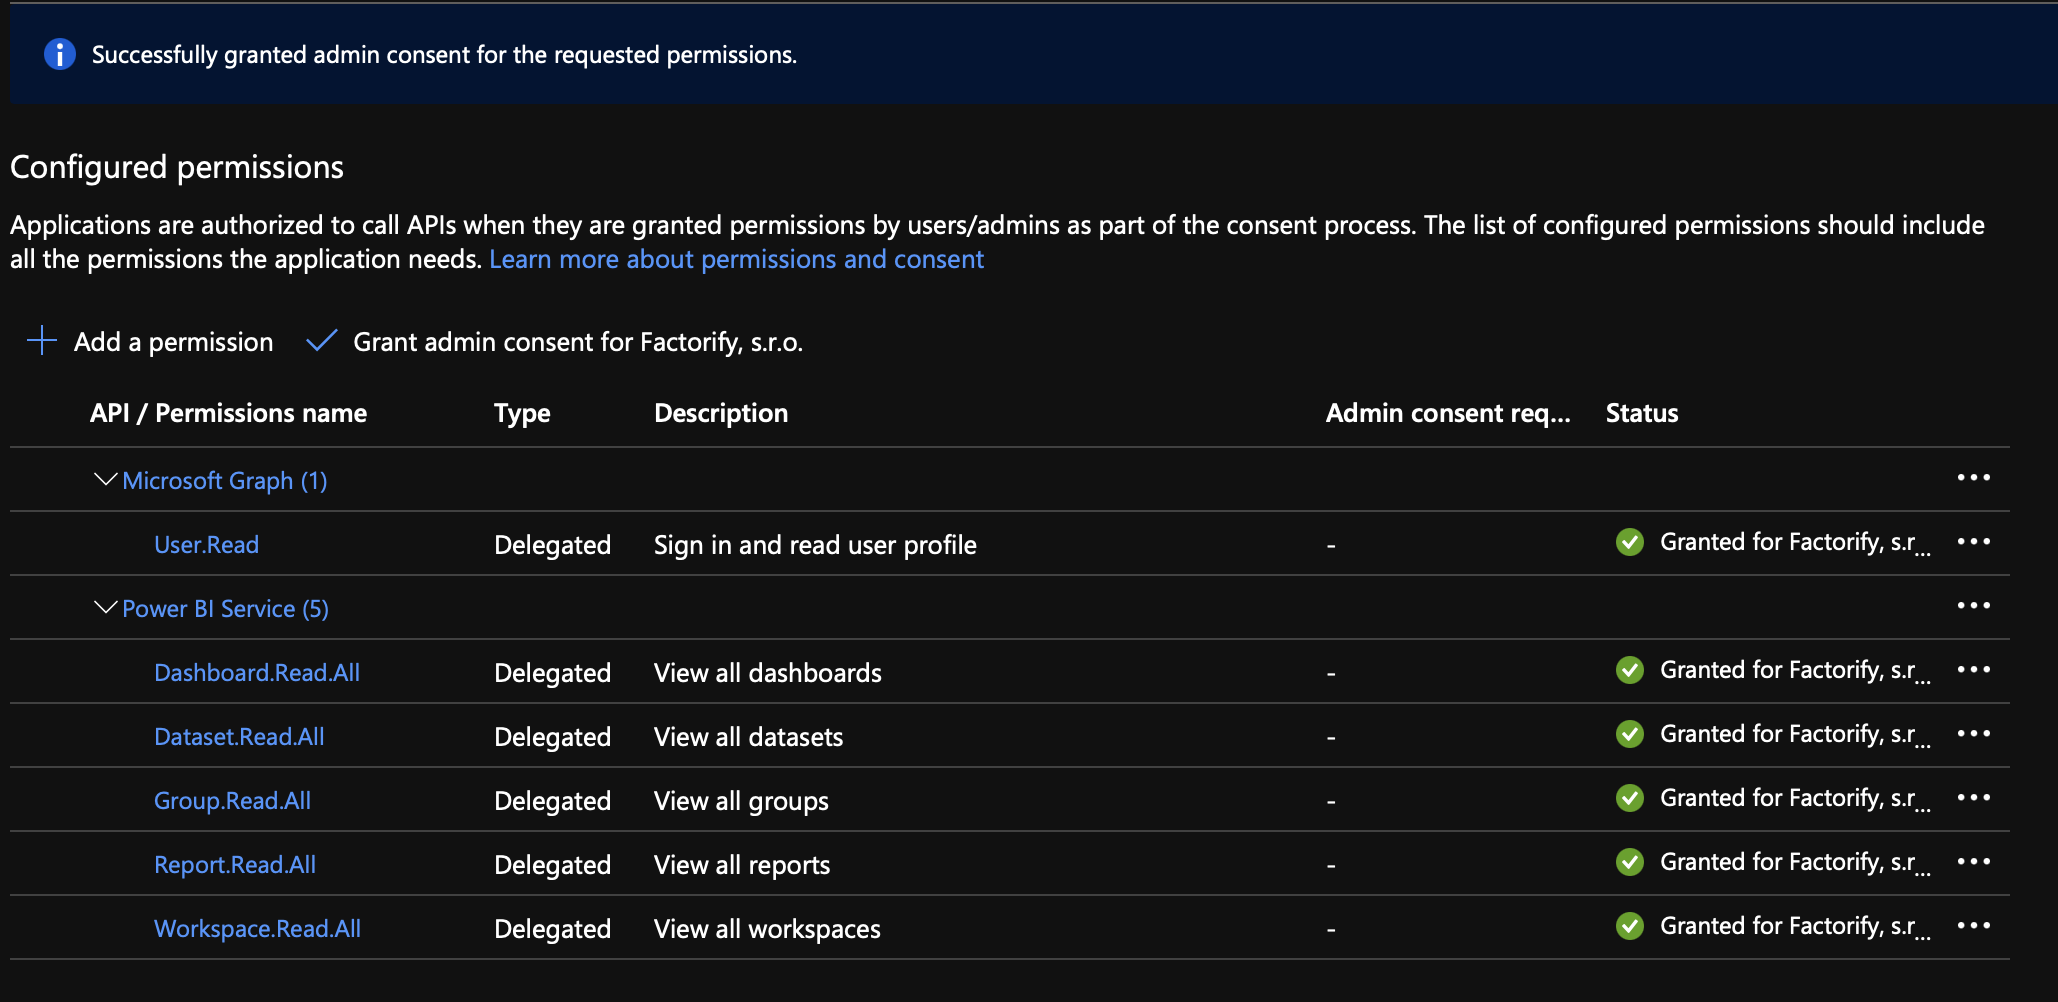Click green granted checkmark in Report.Read.All row

1630,862
